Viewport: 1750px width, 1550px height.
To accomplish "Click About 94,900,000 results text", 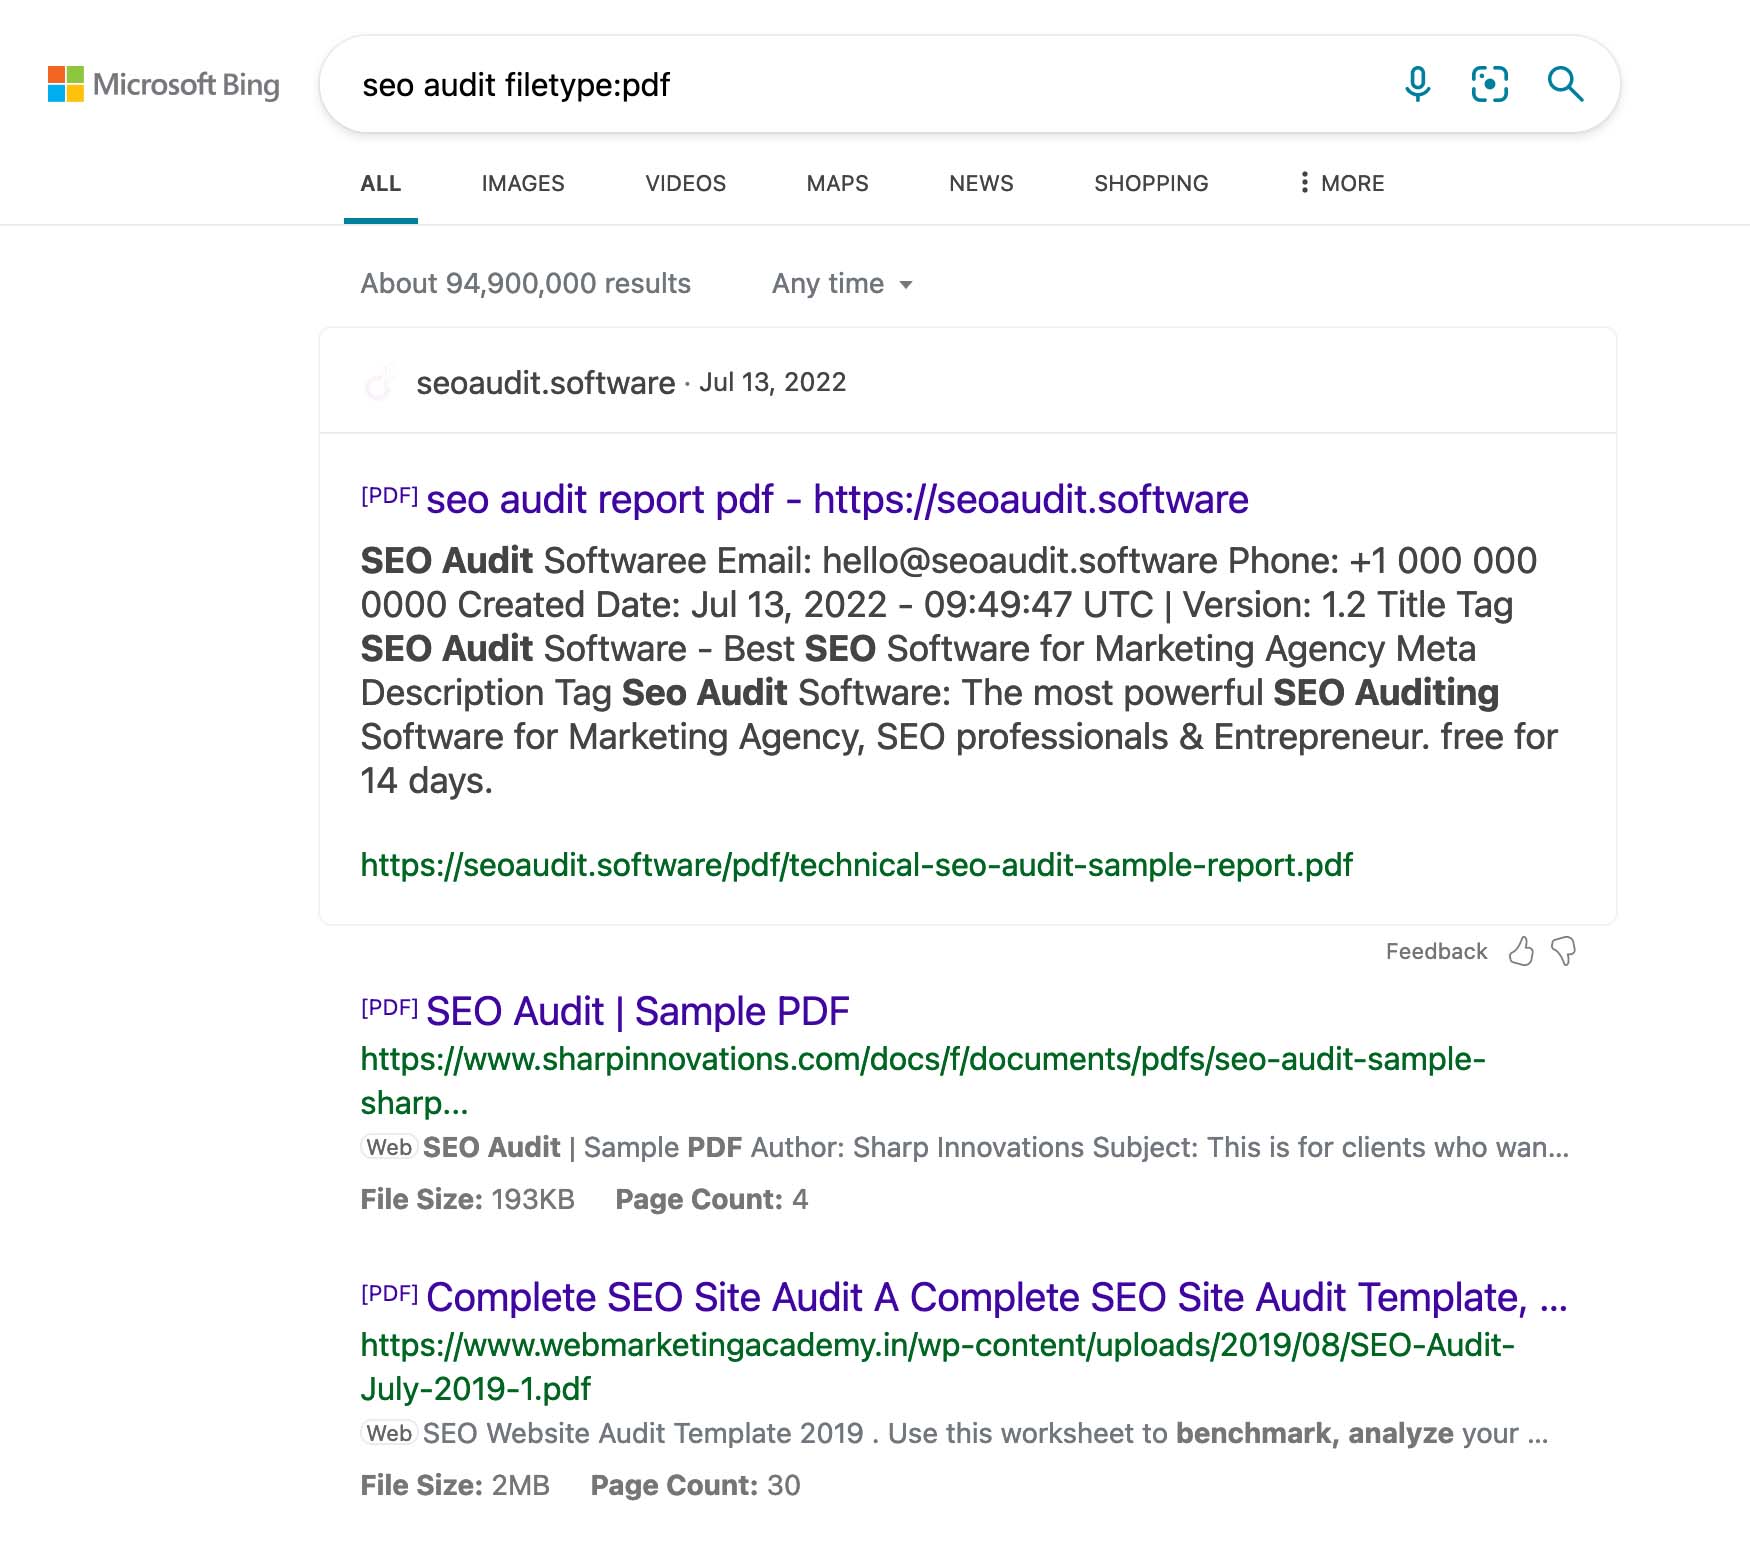I will 525,284.
